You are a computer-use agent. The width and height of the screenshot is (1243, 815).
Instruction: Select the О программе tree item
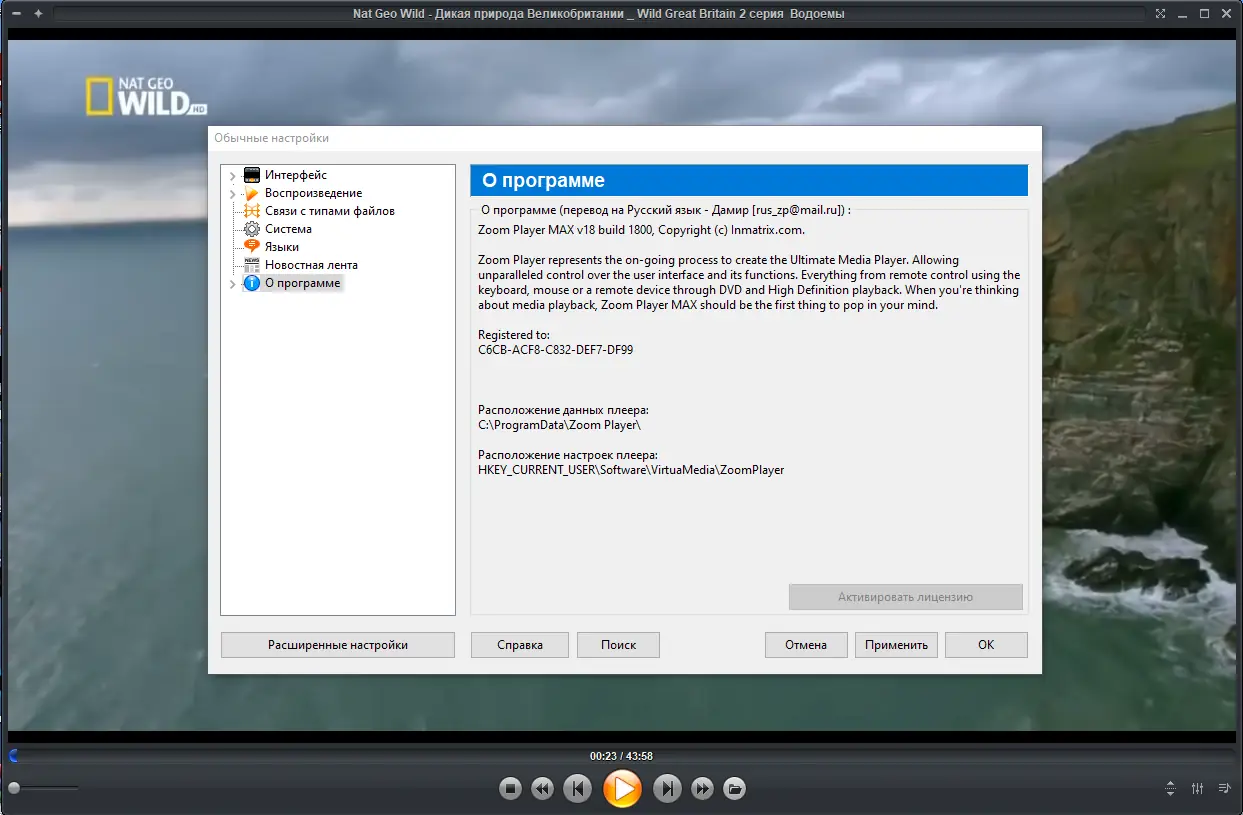point(302,283)
